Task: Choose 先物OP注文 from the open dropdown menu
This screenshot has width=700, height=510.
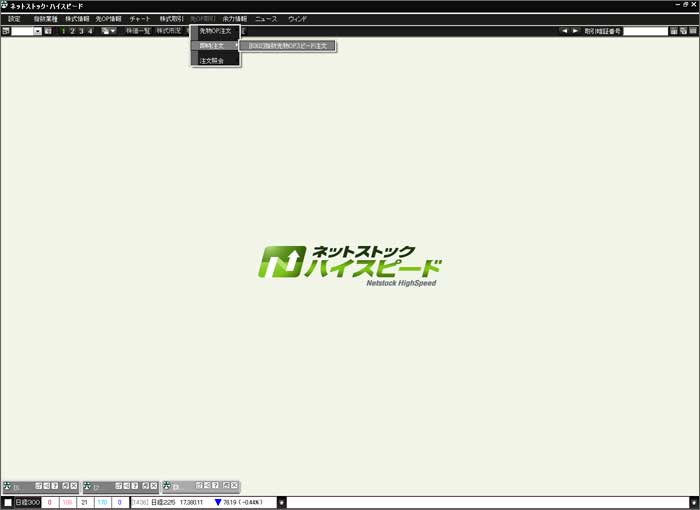Action: pyautogui.click(x=216, y=31)
